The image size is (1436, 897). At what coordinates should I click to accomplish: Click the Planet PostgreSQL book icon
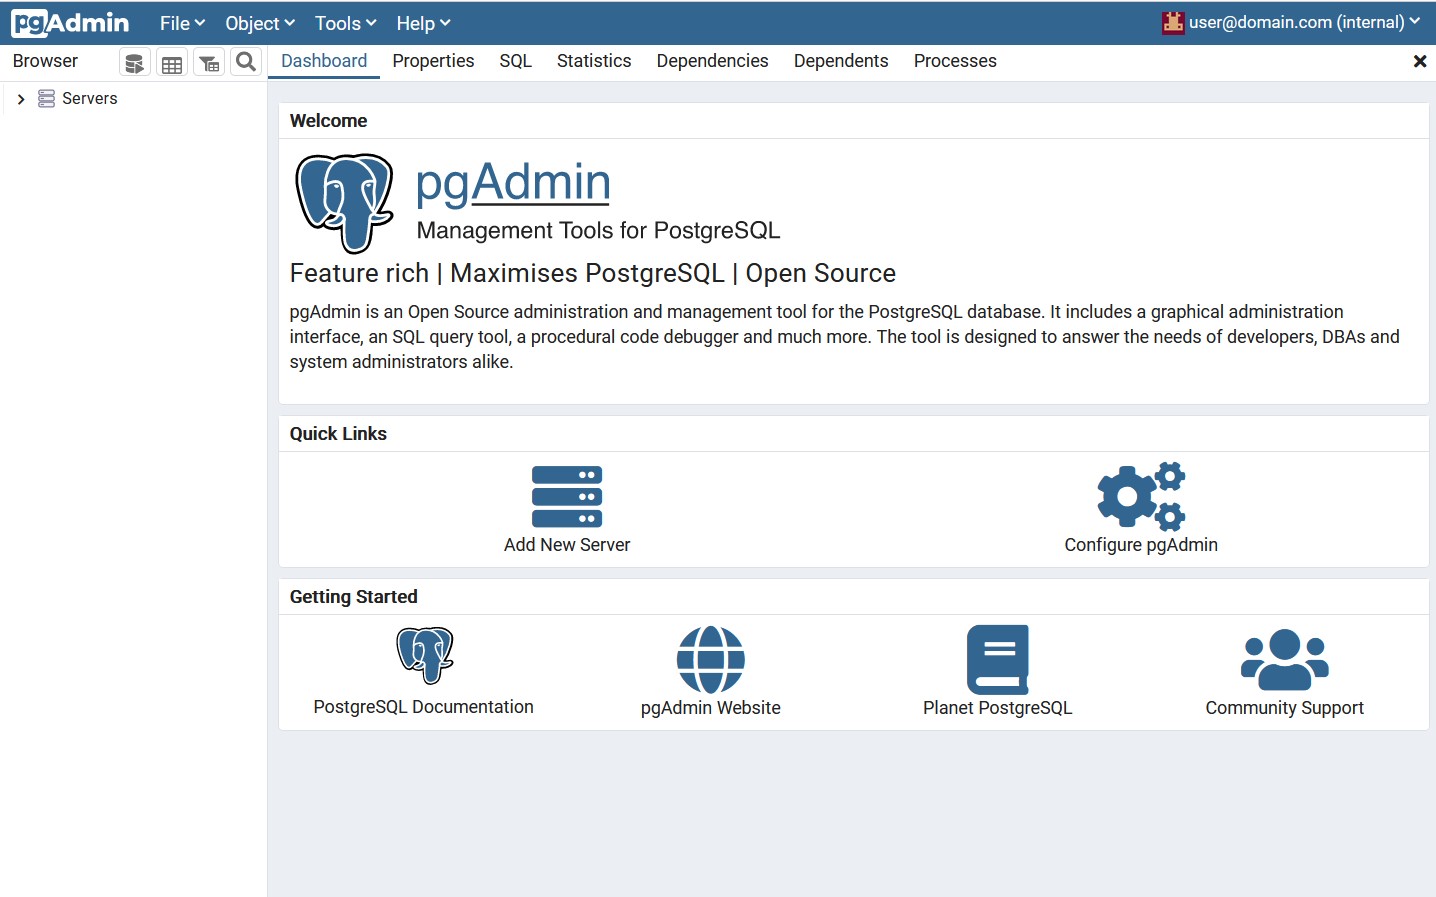point(998,660)
